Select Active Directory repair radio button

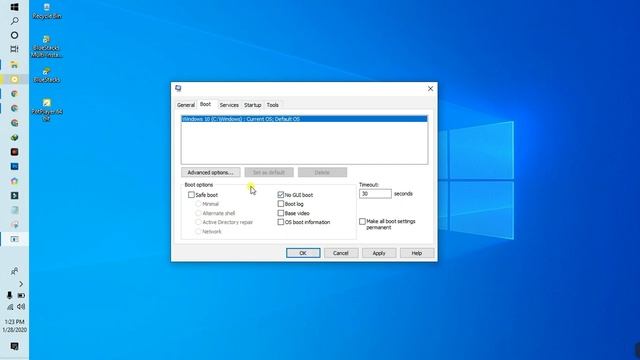[198, 222]
